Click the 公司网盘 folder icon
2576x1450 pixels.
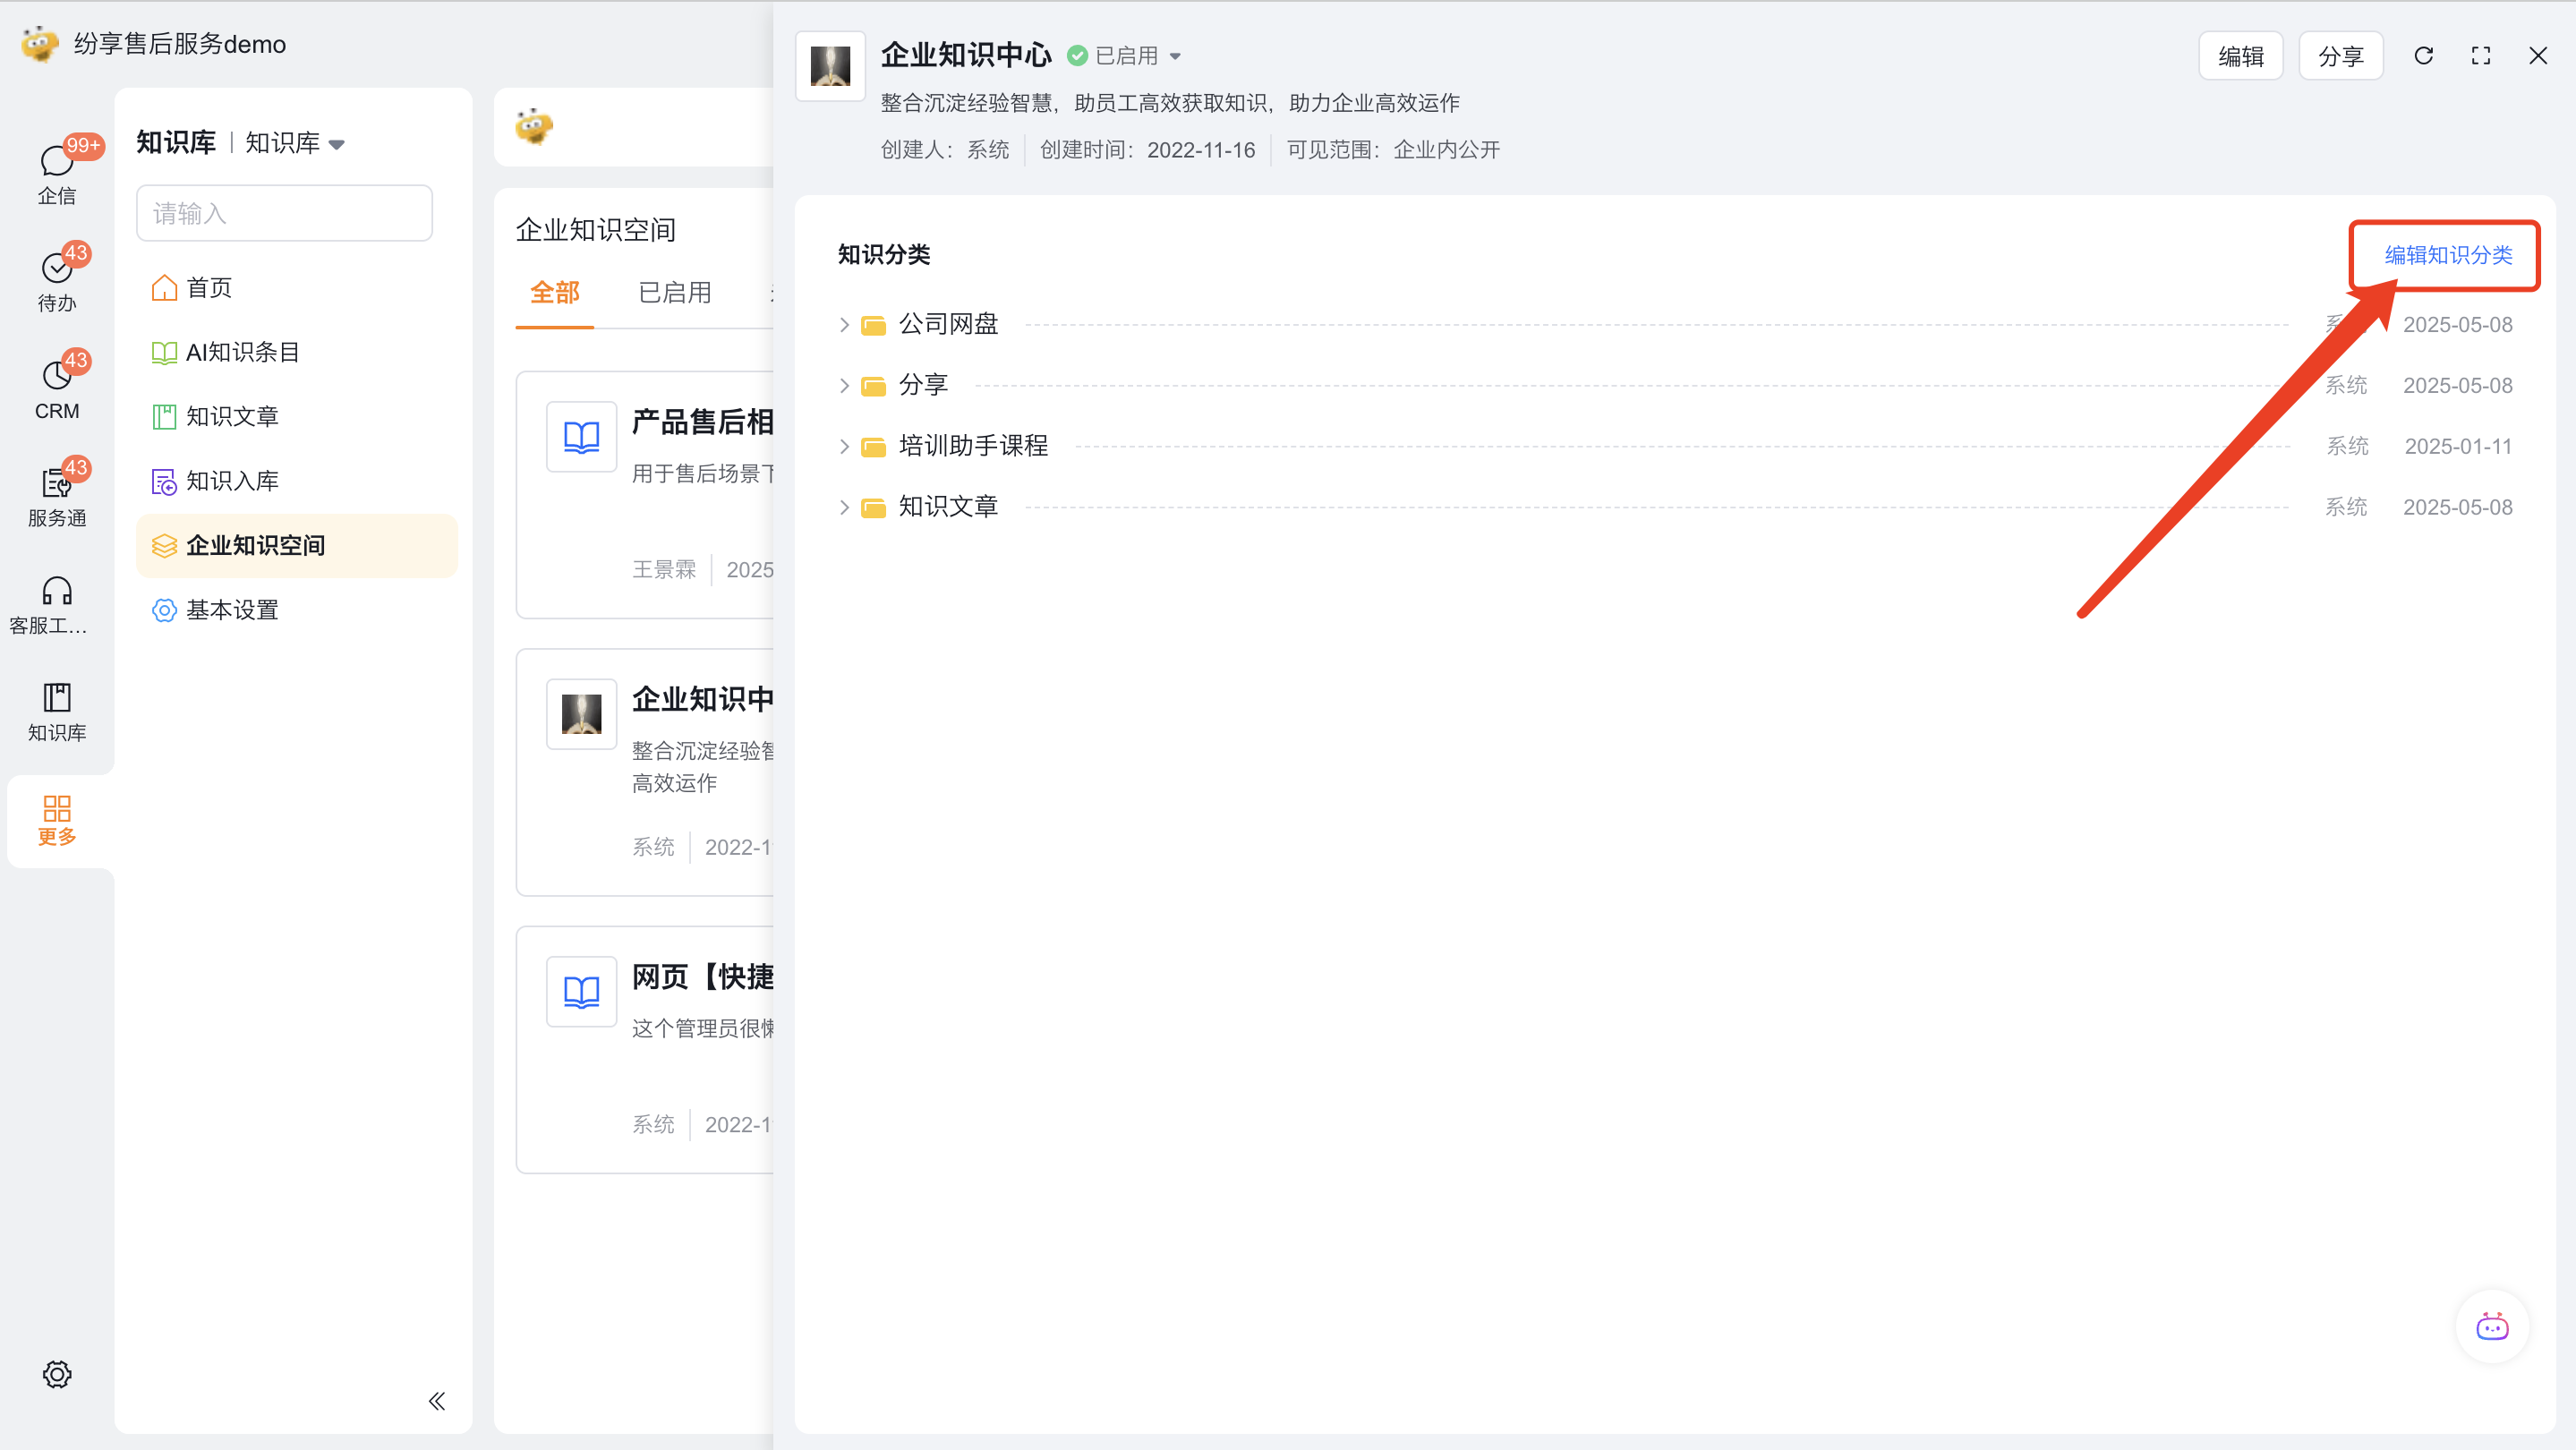click(873, 326)
